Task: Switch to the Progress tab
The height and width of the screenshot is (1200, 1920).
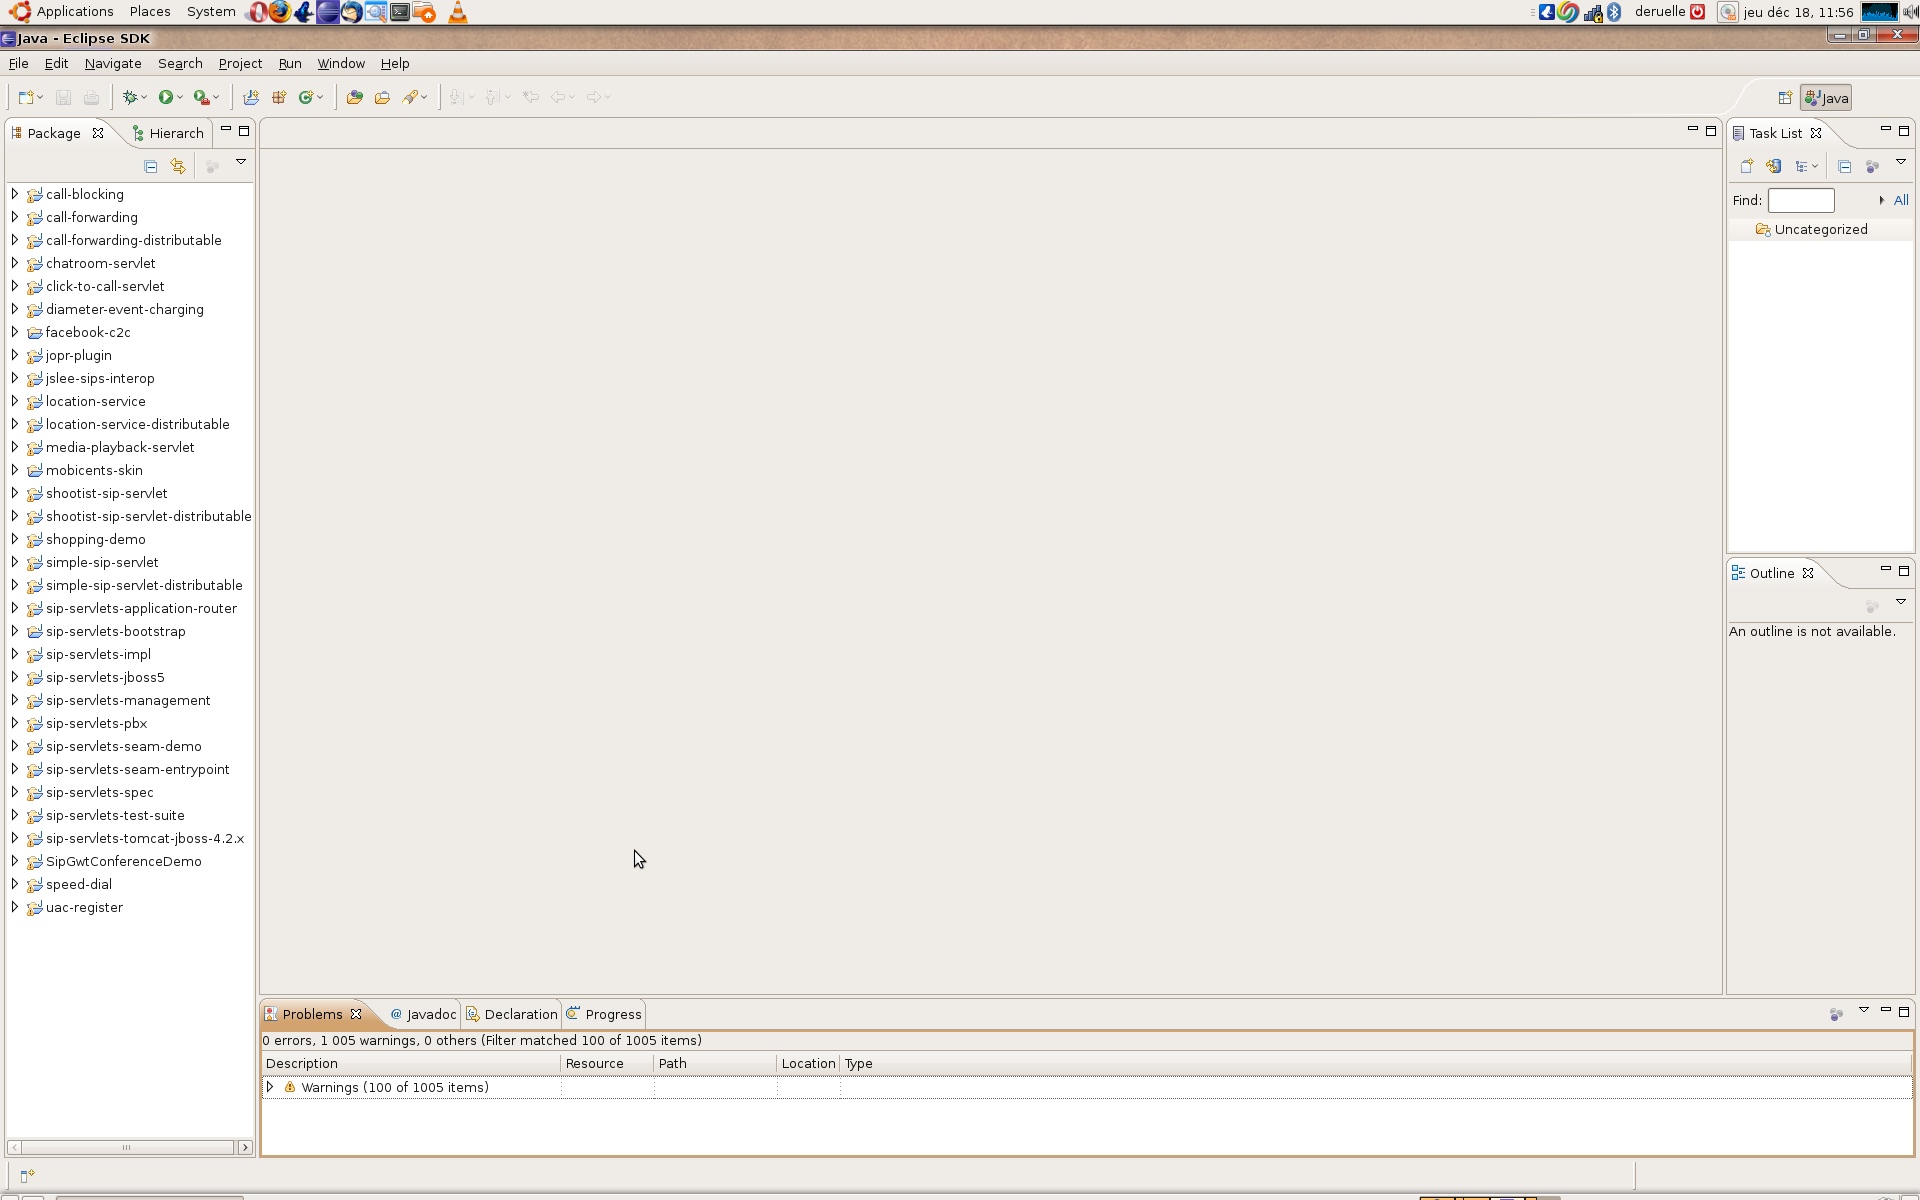Action: click(604, 1014)
